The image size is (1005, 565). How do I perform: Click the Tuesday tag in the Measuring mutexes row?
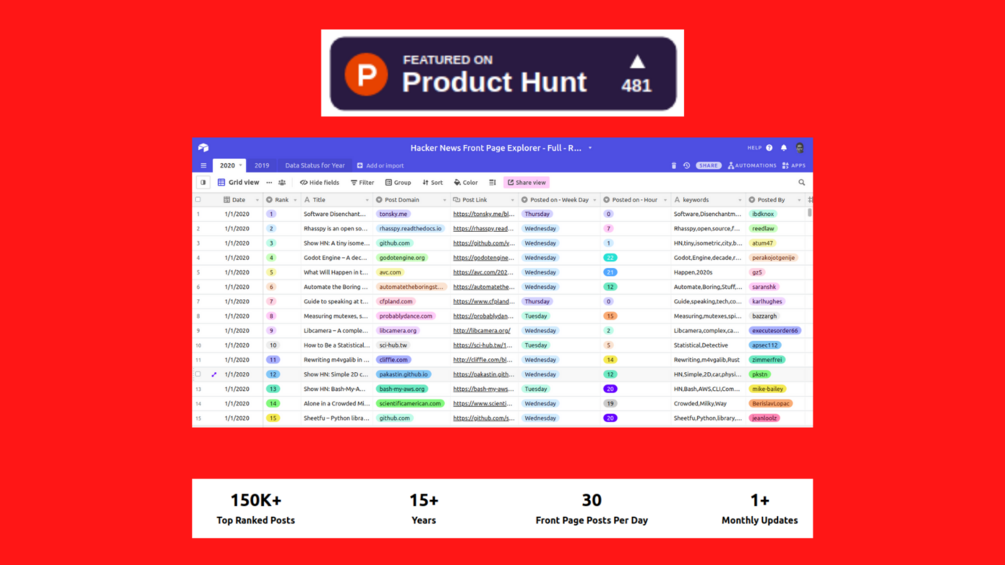click(536, 316)
